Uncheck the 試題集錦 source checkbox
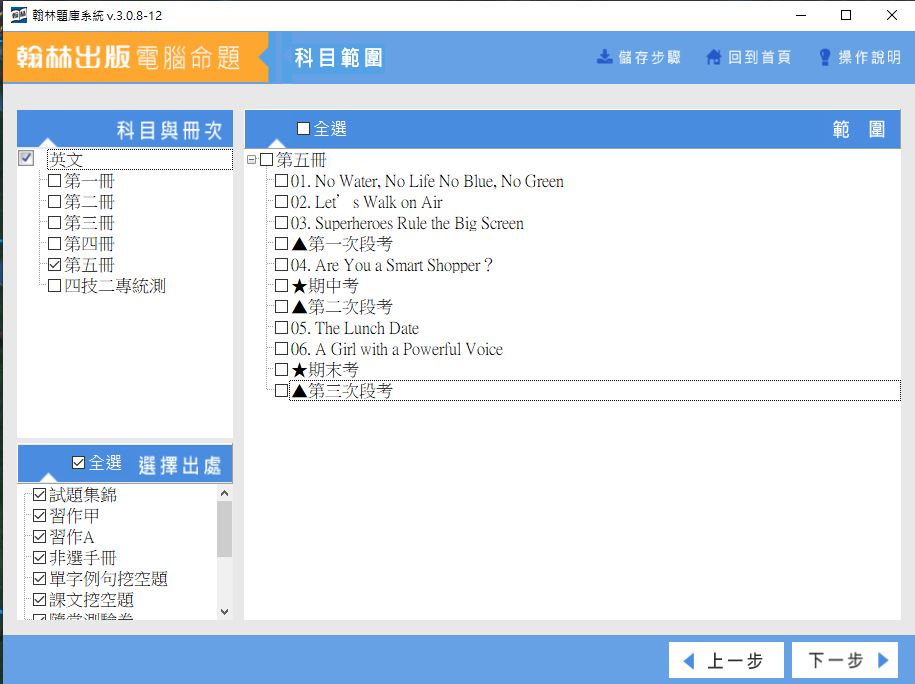The image size is (915, 684). click(39, 495)
